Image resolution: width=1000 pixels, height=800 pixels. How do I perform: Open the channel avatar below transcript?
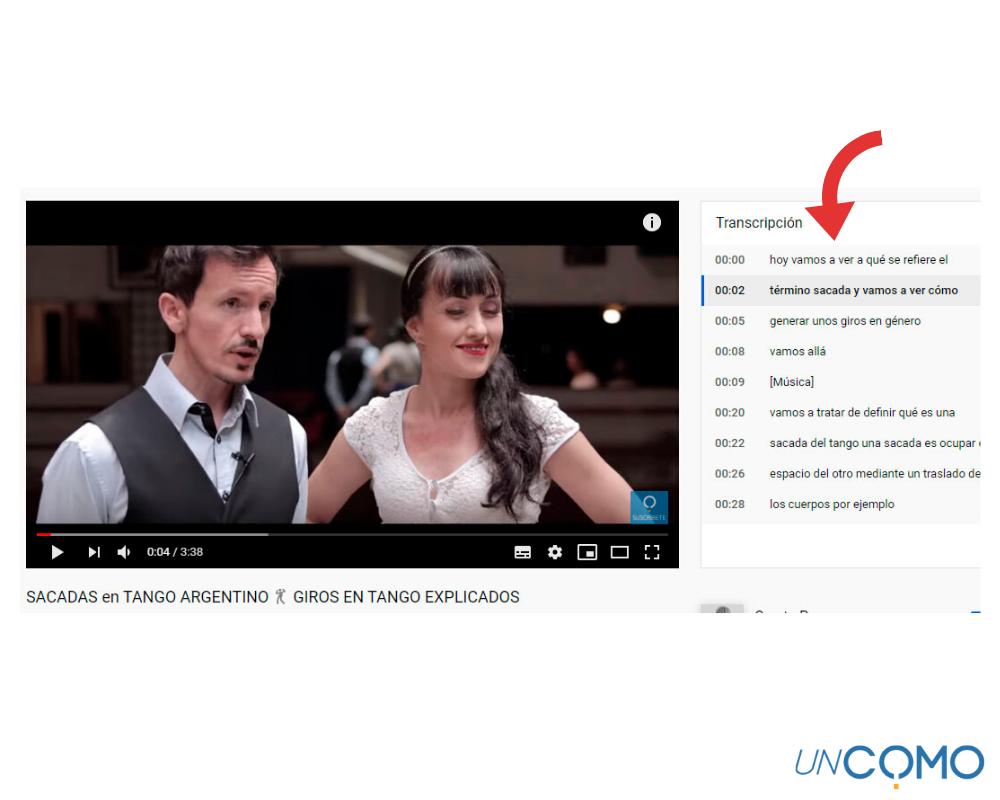click(x=722, y=610)
